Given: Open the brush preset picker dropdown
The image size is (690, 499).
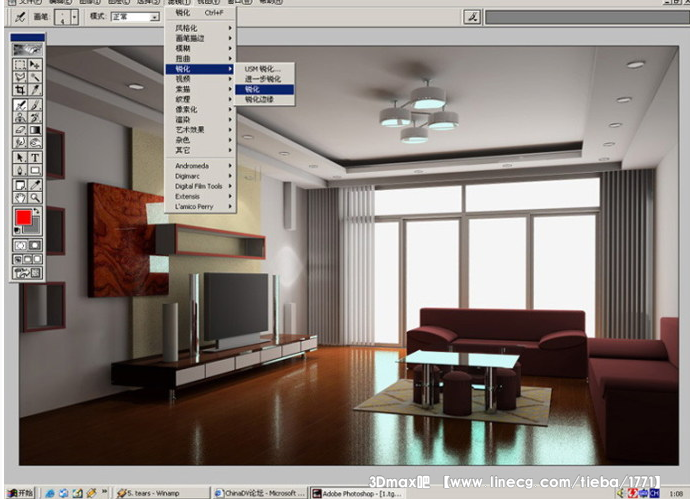Looking at the screenshot, I should click(x=74, y=17).
